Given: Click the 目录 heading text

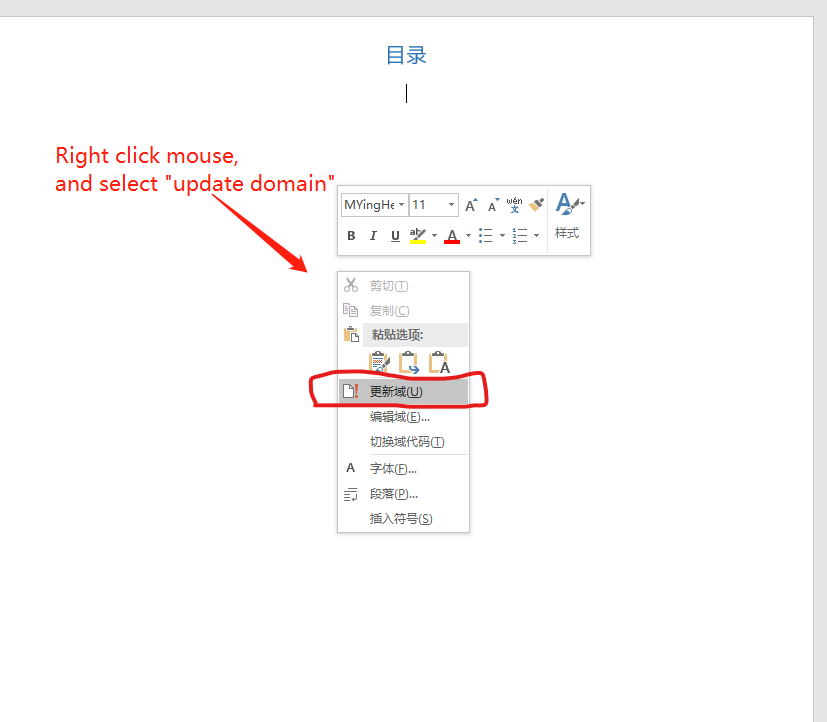Looking at the screenshot, I should [x=405, y=55].
